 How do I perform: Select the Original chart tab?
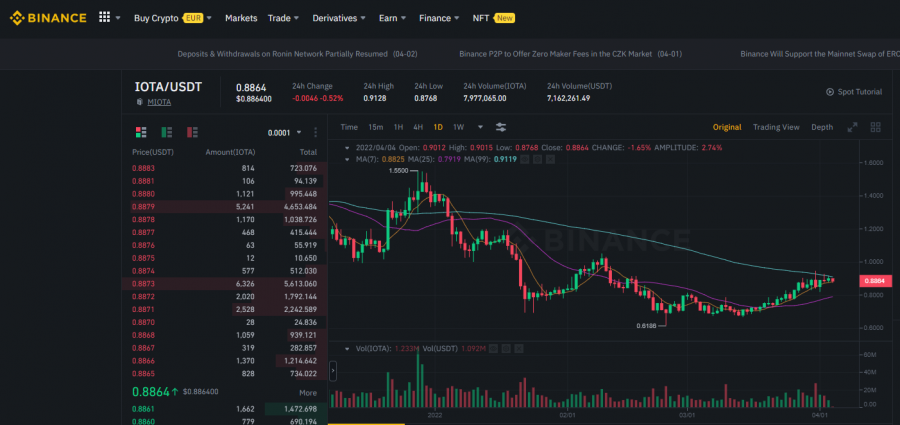click(727, 127)
